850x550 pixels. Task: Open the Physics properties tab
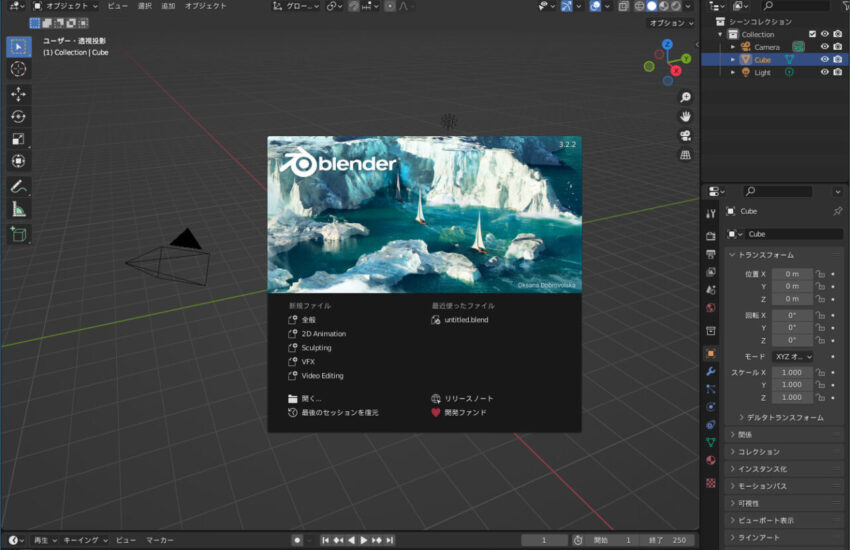pos(711,407)
